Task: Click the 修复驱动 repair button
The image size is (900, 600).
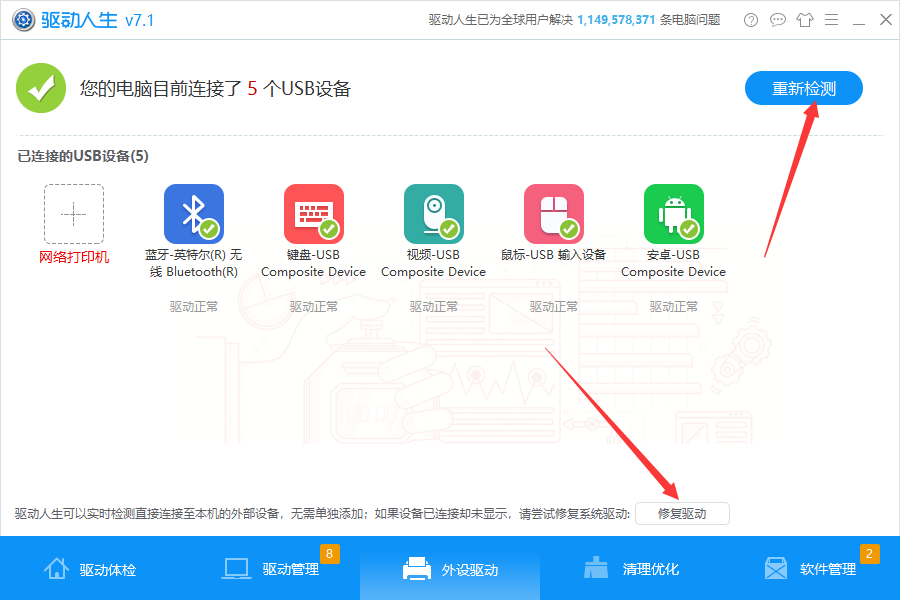Action: 682,513
